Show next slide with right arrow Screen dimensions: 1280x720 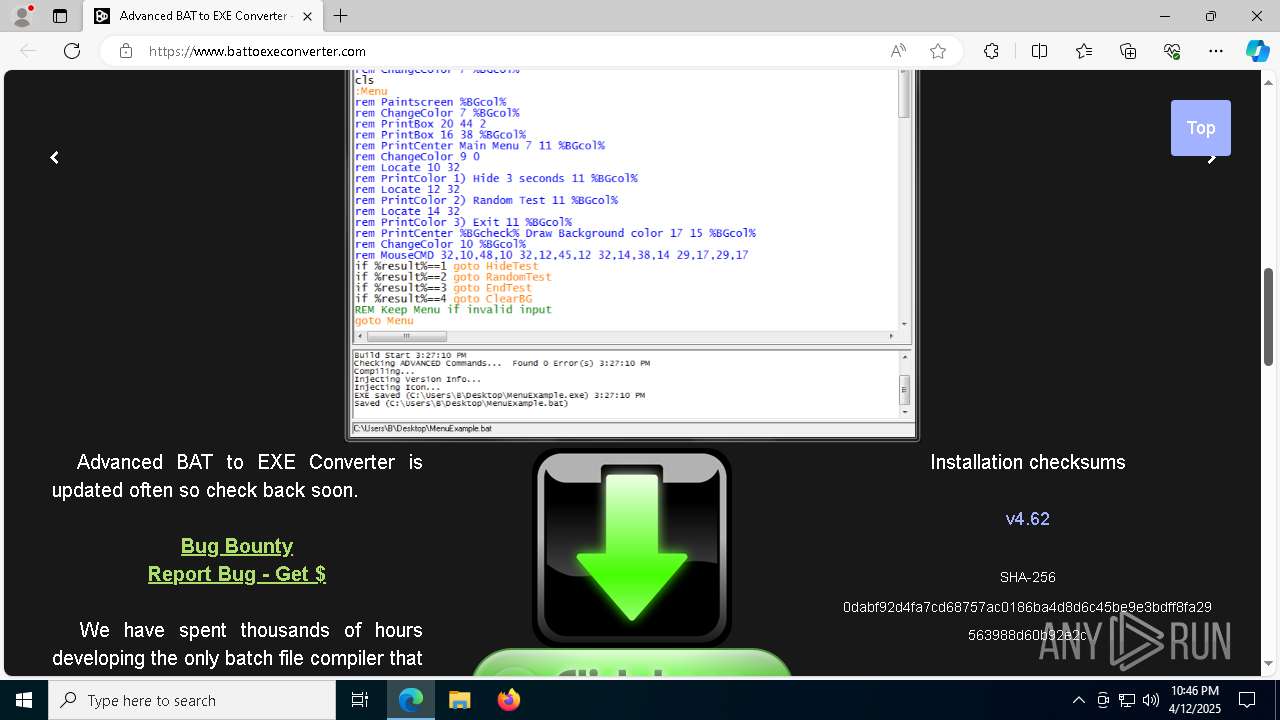pos(1212,158)
